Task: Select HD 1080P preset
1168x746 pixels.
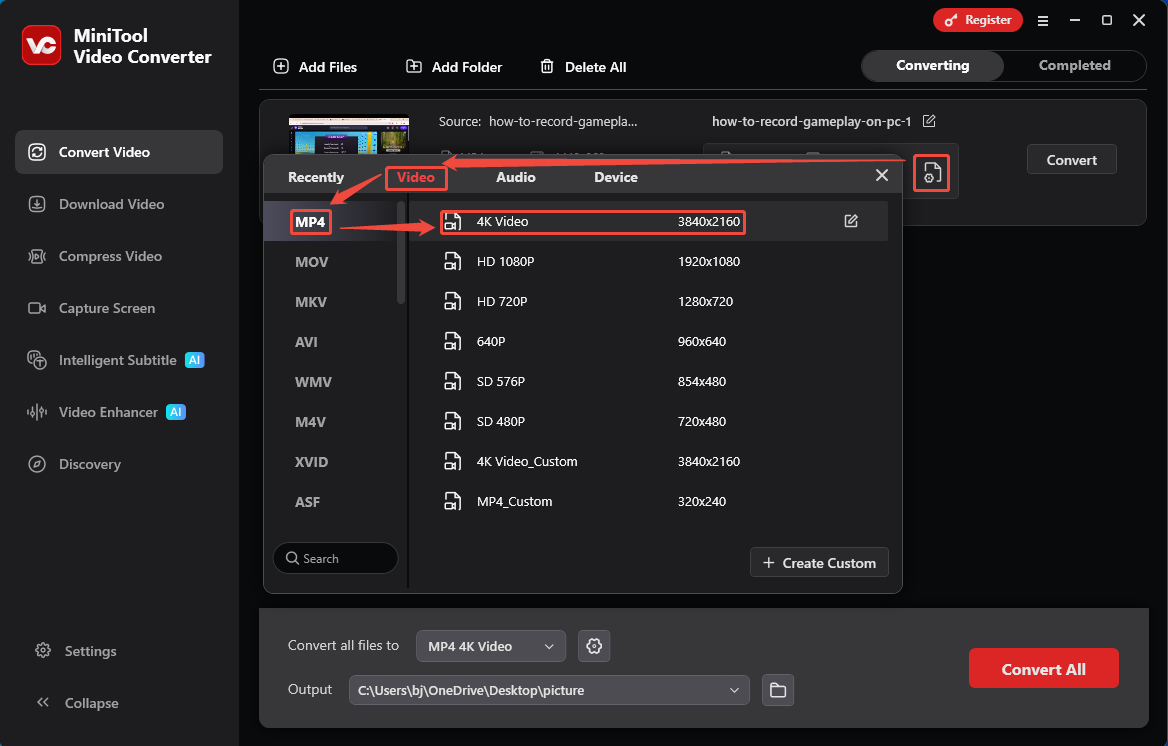Action: click(649, 262)
